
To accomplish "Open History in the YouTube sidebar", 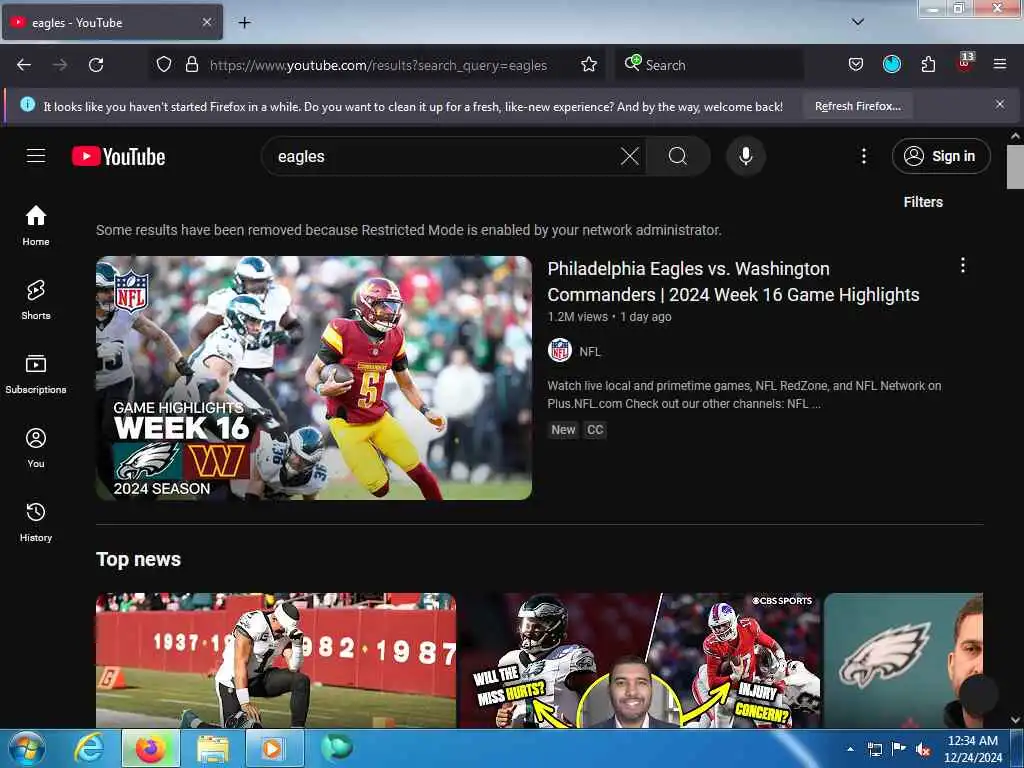I will click(36, 522).
